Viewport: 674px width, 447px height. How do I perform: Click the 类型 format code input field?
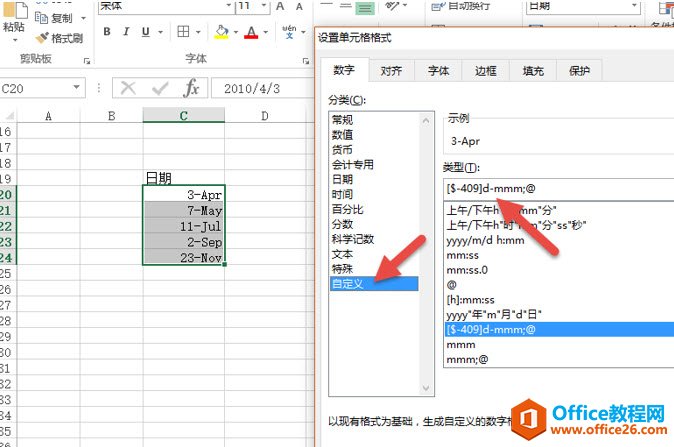558,187
